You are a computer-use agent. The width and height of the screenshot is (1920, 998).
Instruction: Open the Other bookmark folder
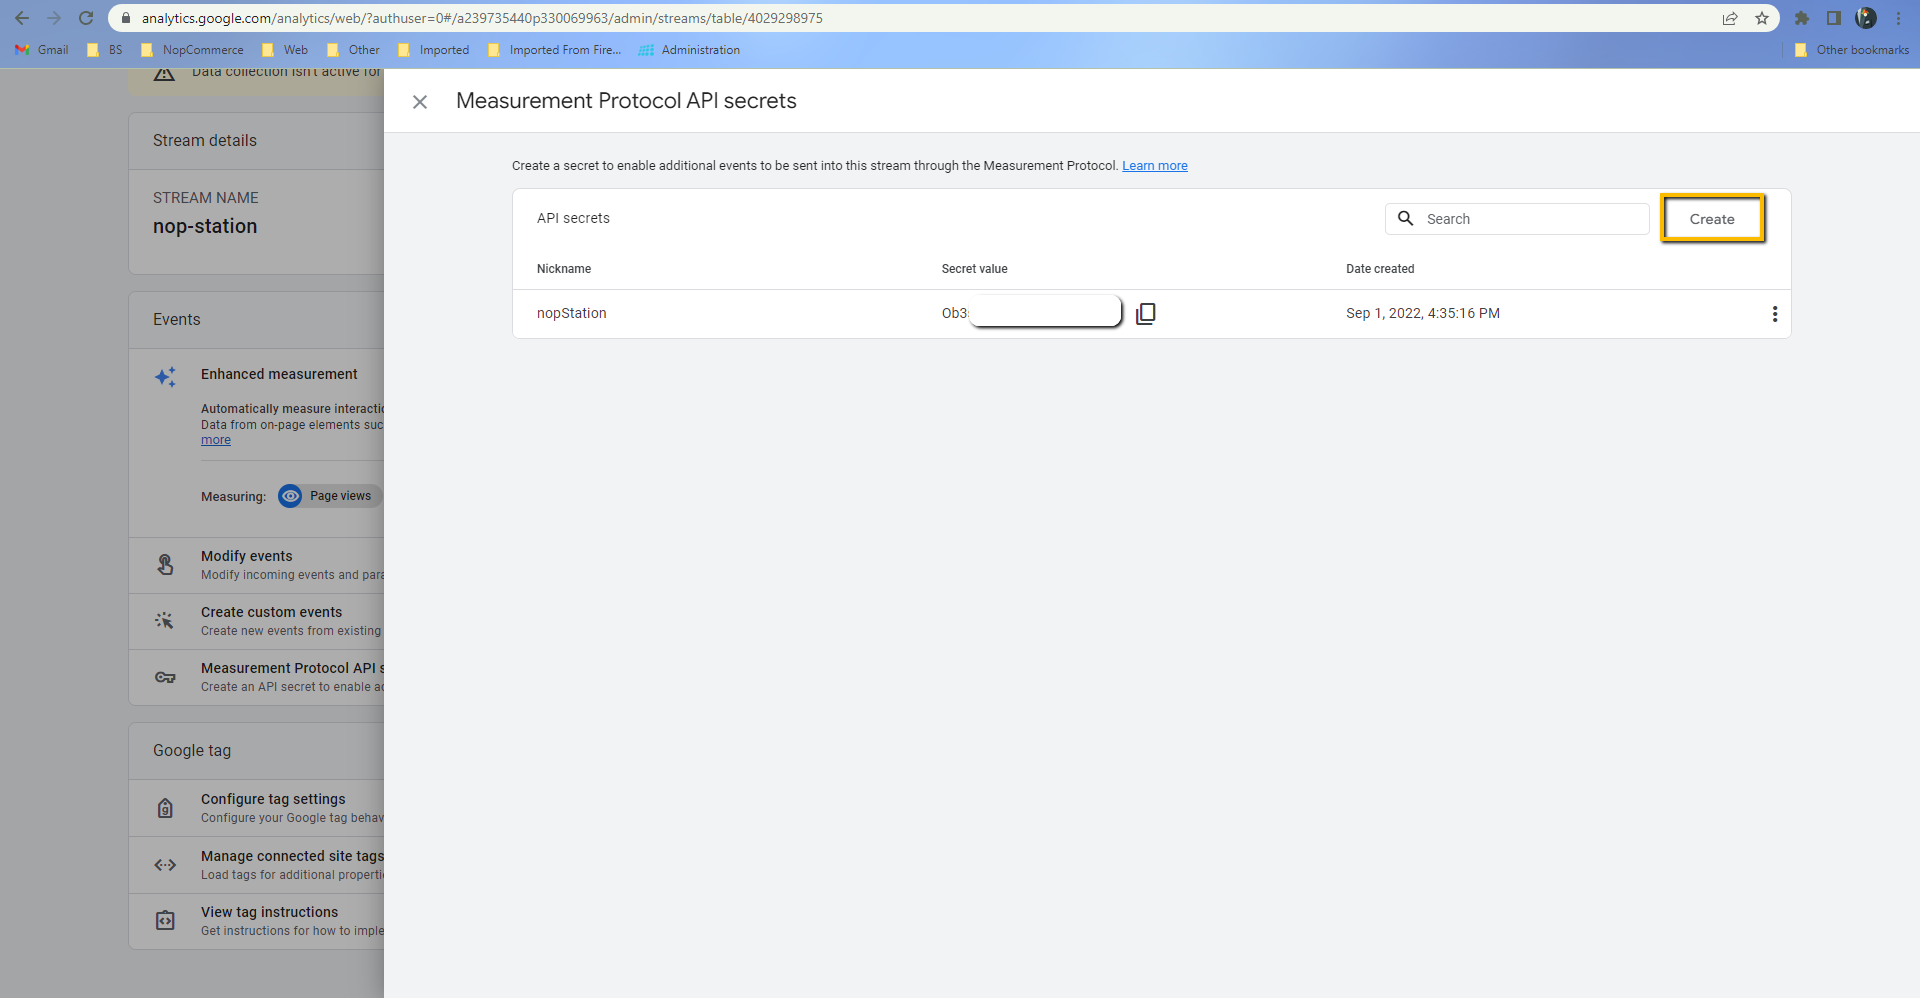pyautogui.click(x=353, y=50)
